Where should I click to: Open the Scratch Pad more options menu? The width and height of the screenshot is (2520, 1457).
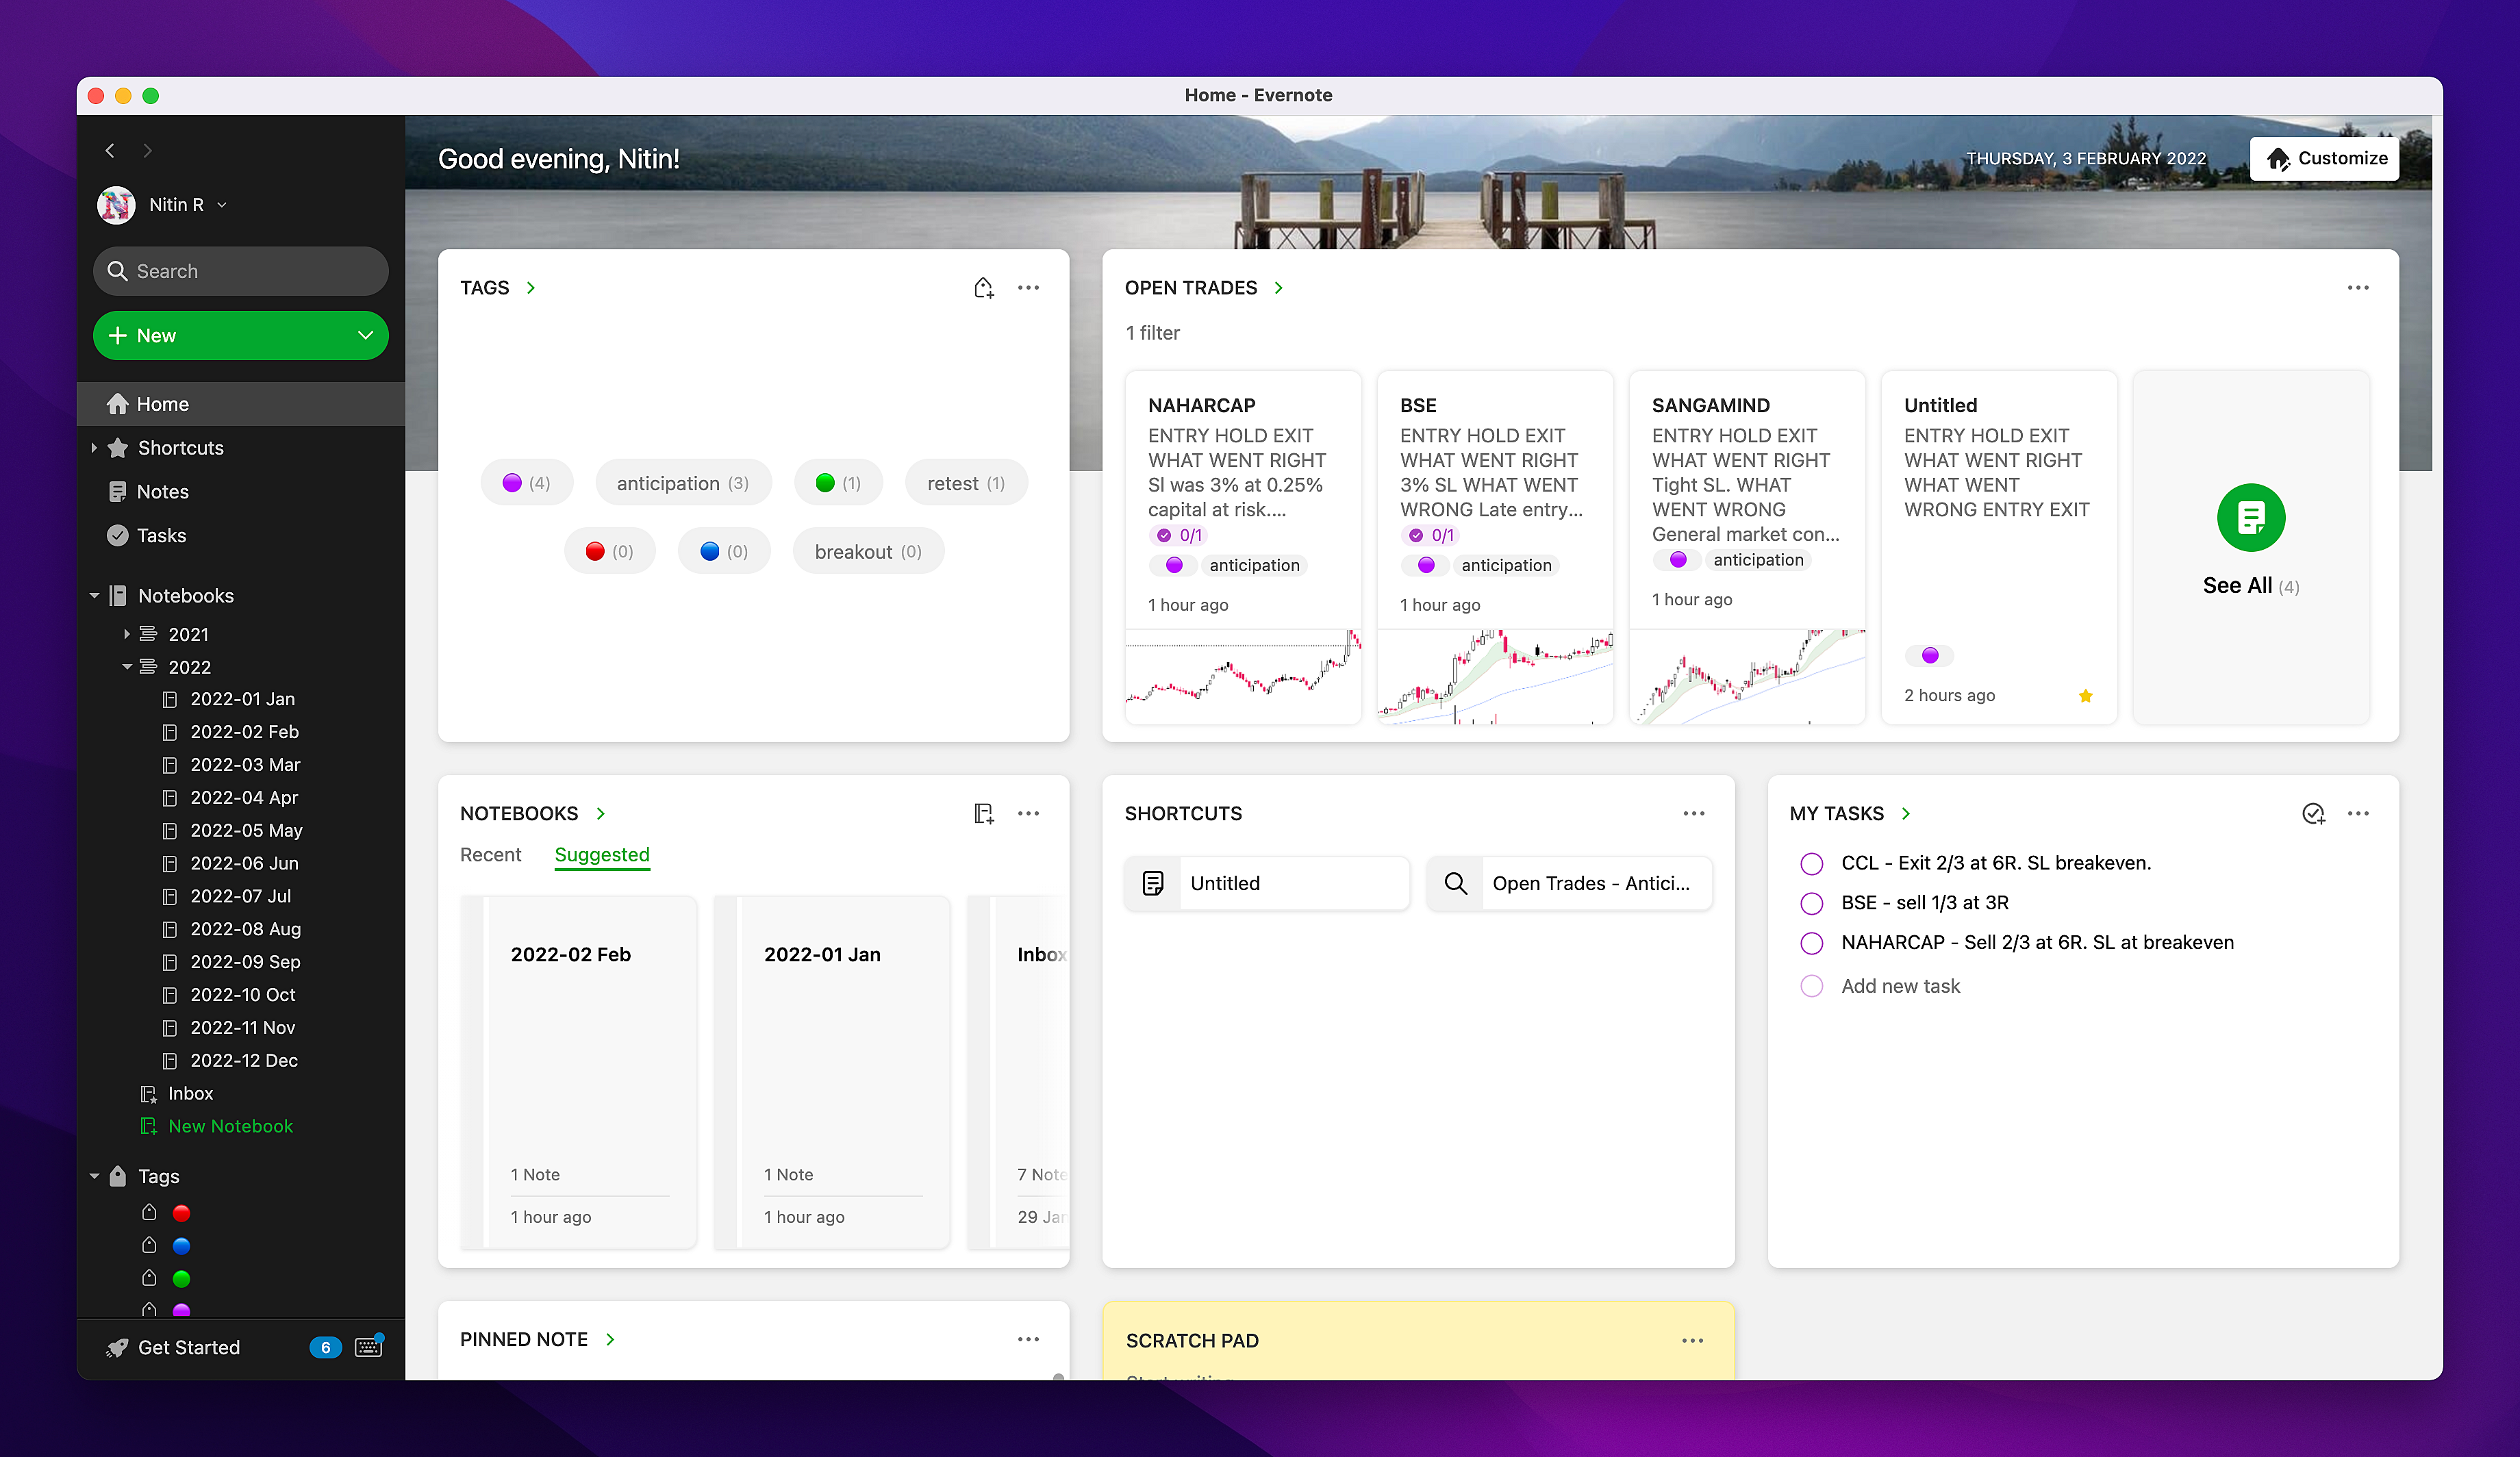pos(1692,1341)
